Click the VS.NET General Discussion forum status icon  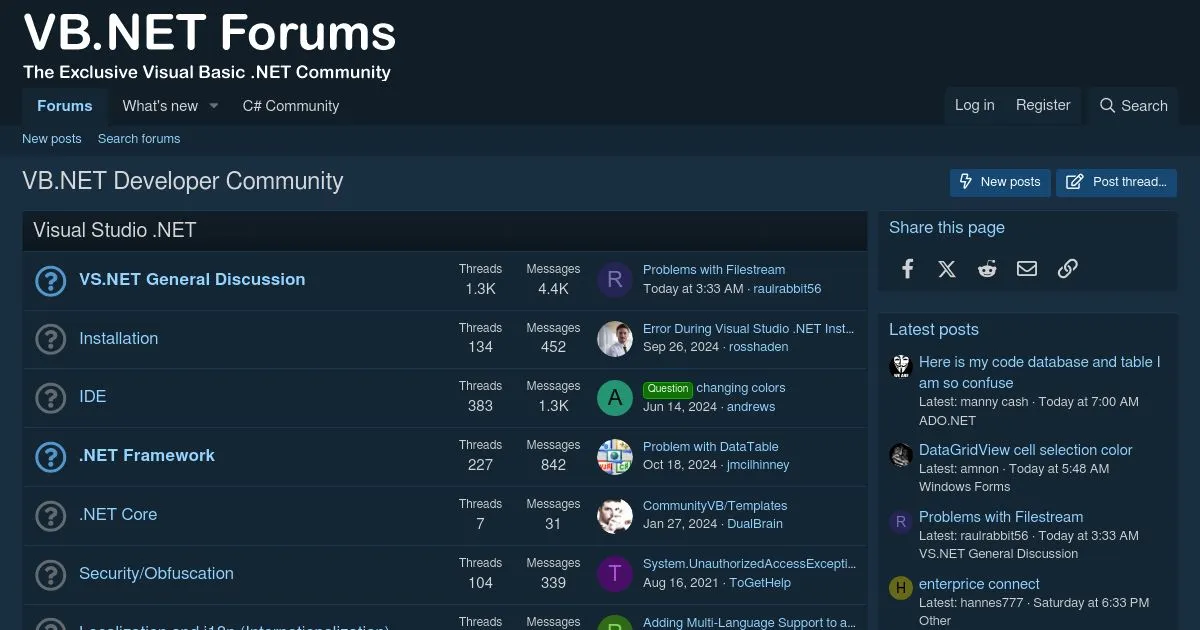point(50,281)
